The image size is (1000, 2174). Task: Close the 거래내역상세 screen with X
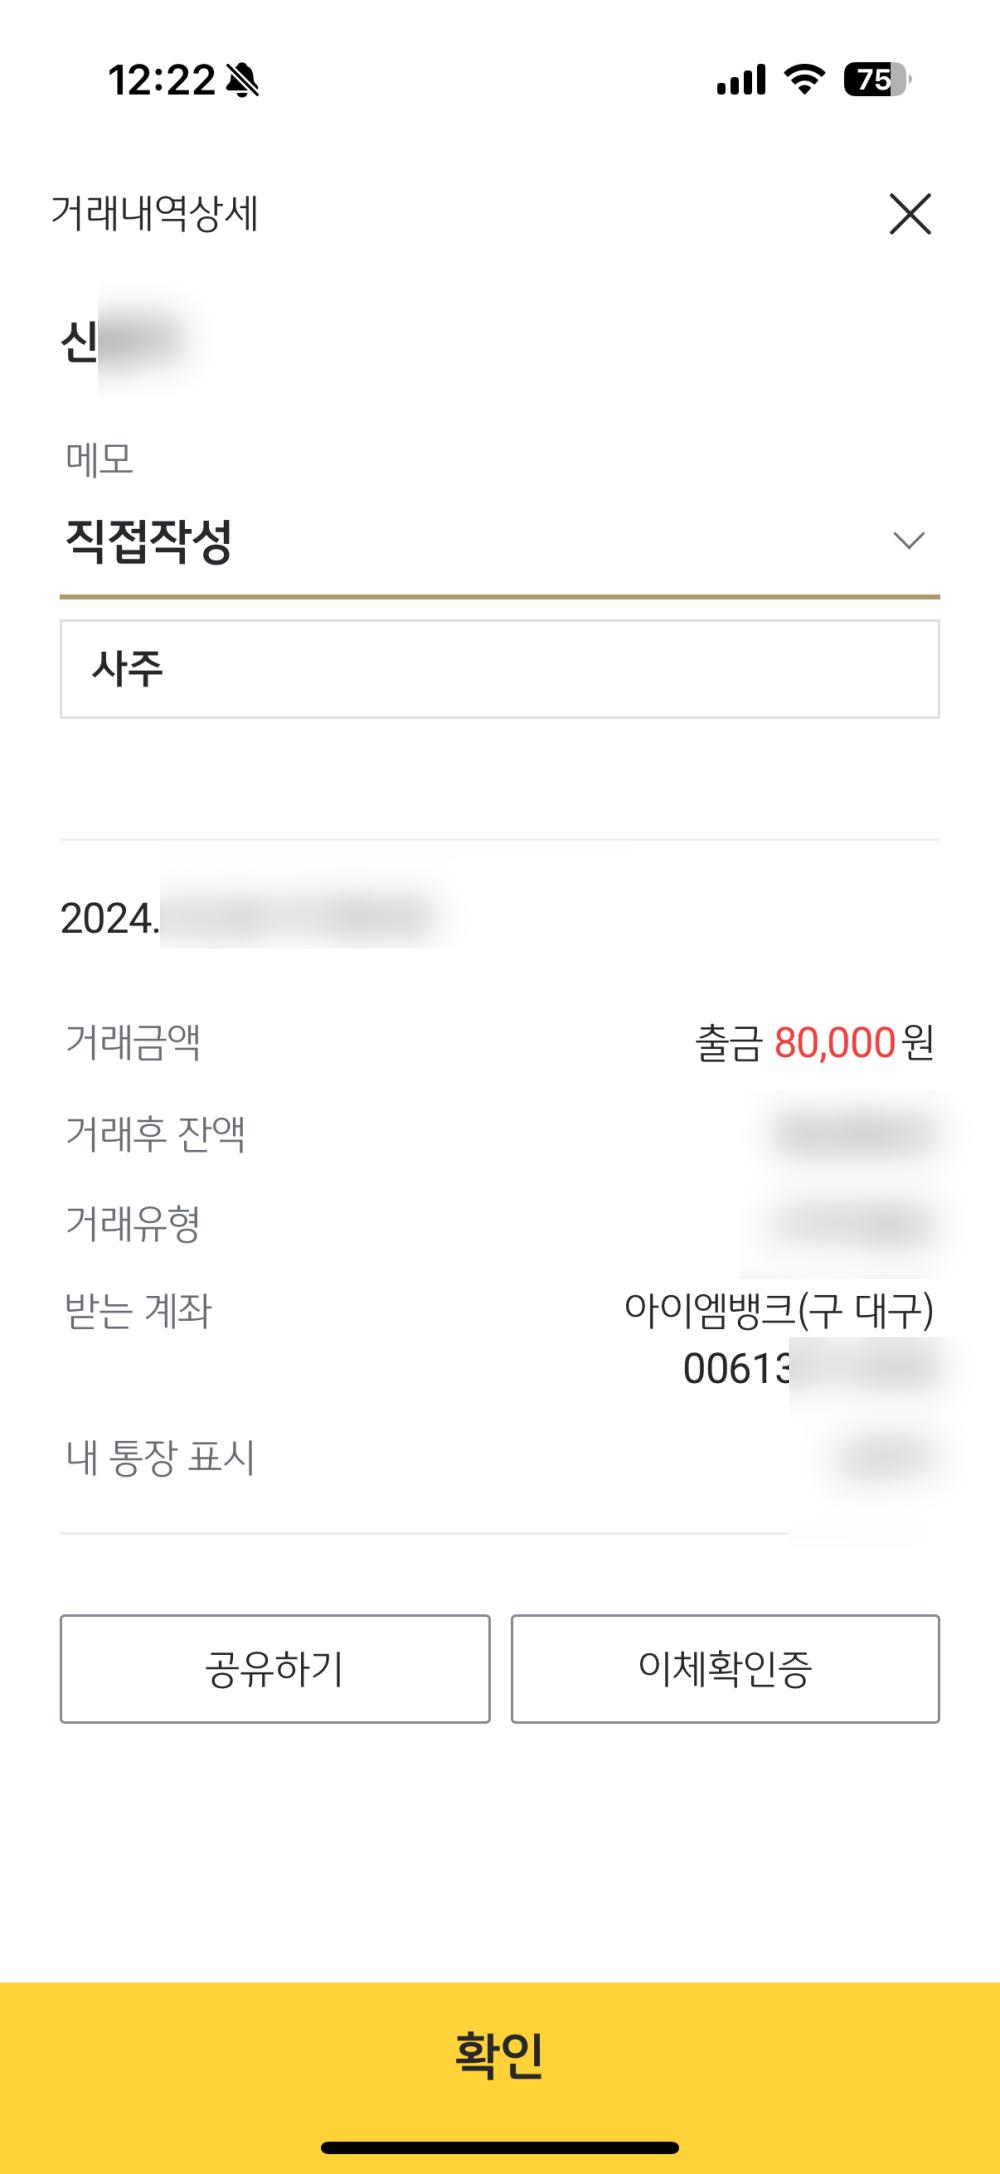[x=910, y=214]
